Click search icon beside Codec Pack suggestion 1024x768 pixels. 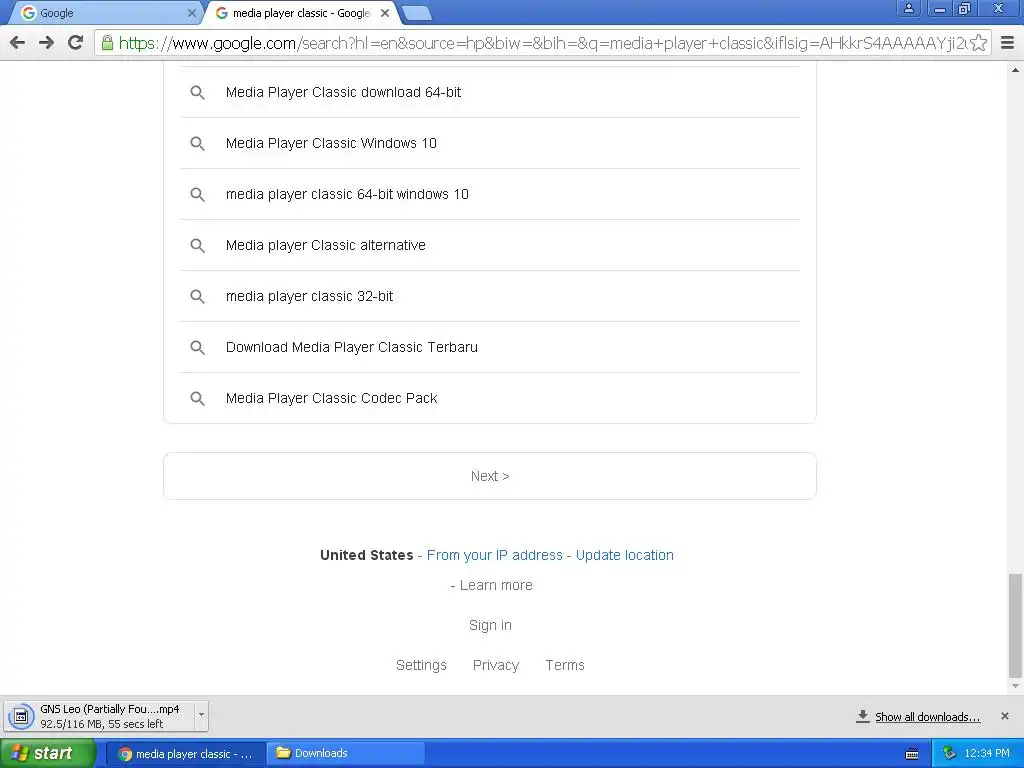pos(197,398)
